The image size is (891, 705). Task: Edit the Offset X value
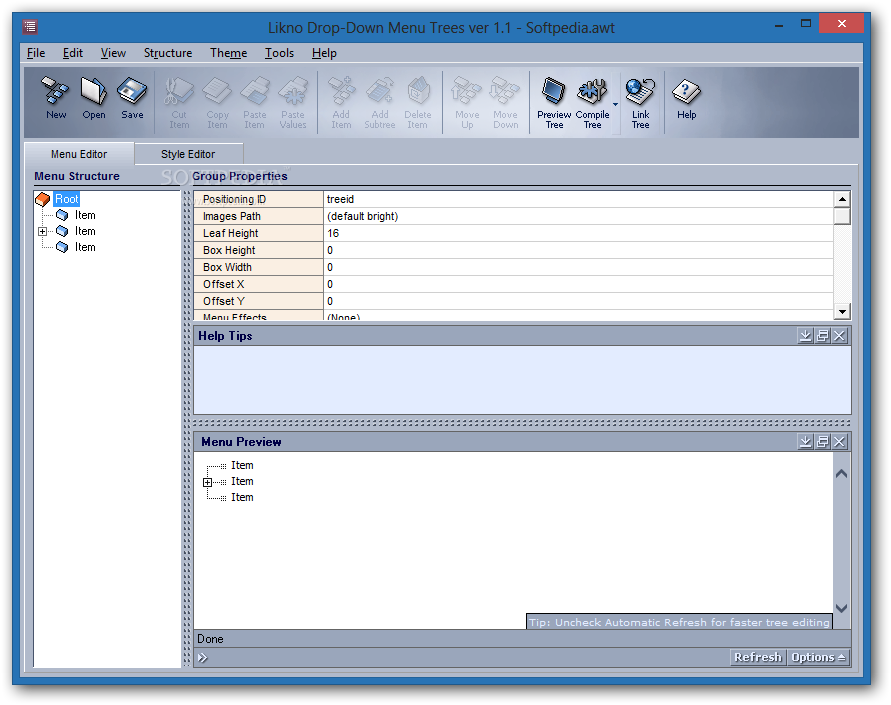pyautogui.click(x=578, y=284)
